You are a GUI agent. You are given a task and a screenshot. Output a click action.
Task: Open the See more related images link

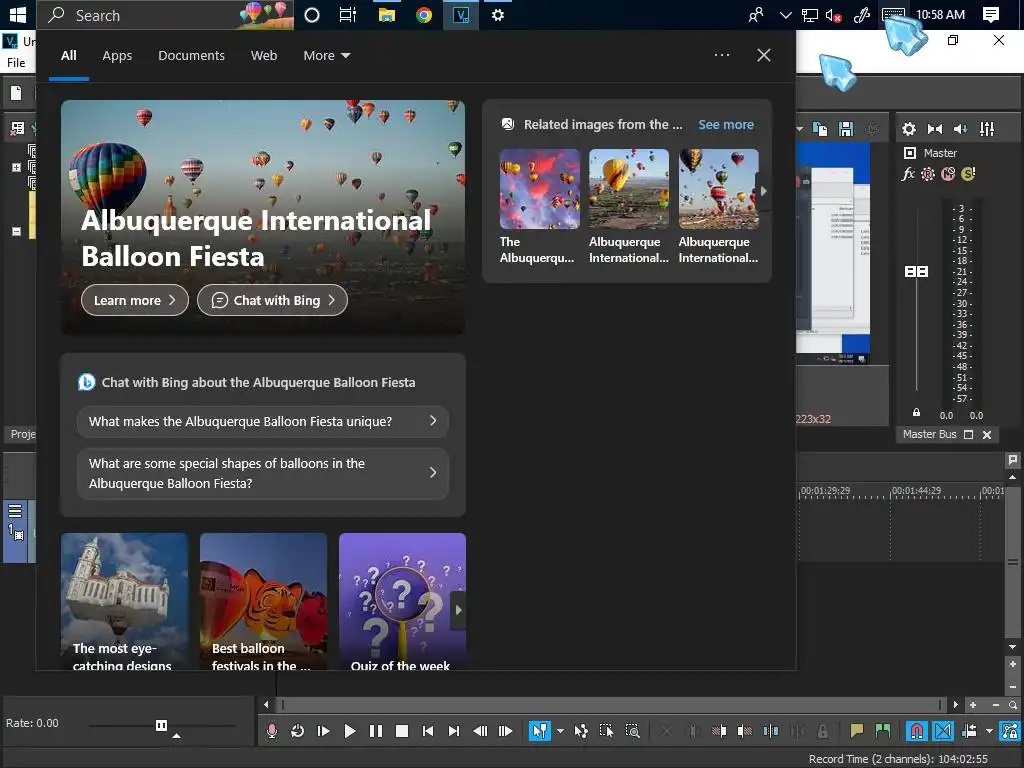tap(726, 125)
